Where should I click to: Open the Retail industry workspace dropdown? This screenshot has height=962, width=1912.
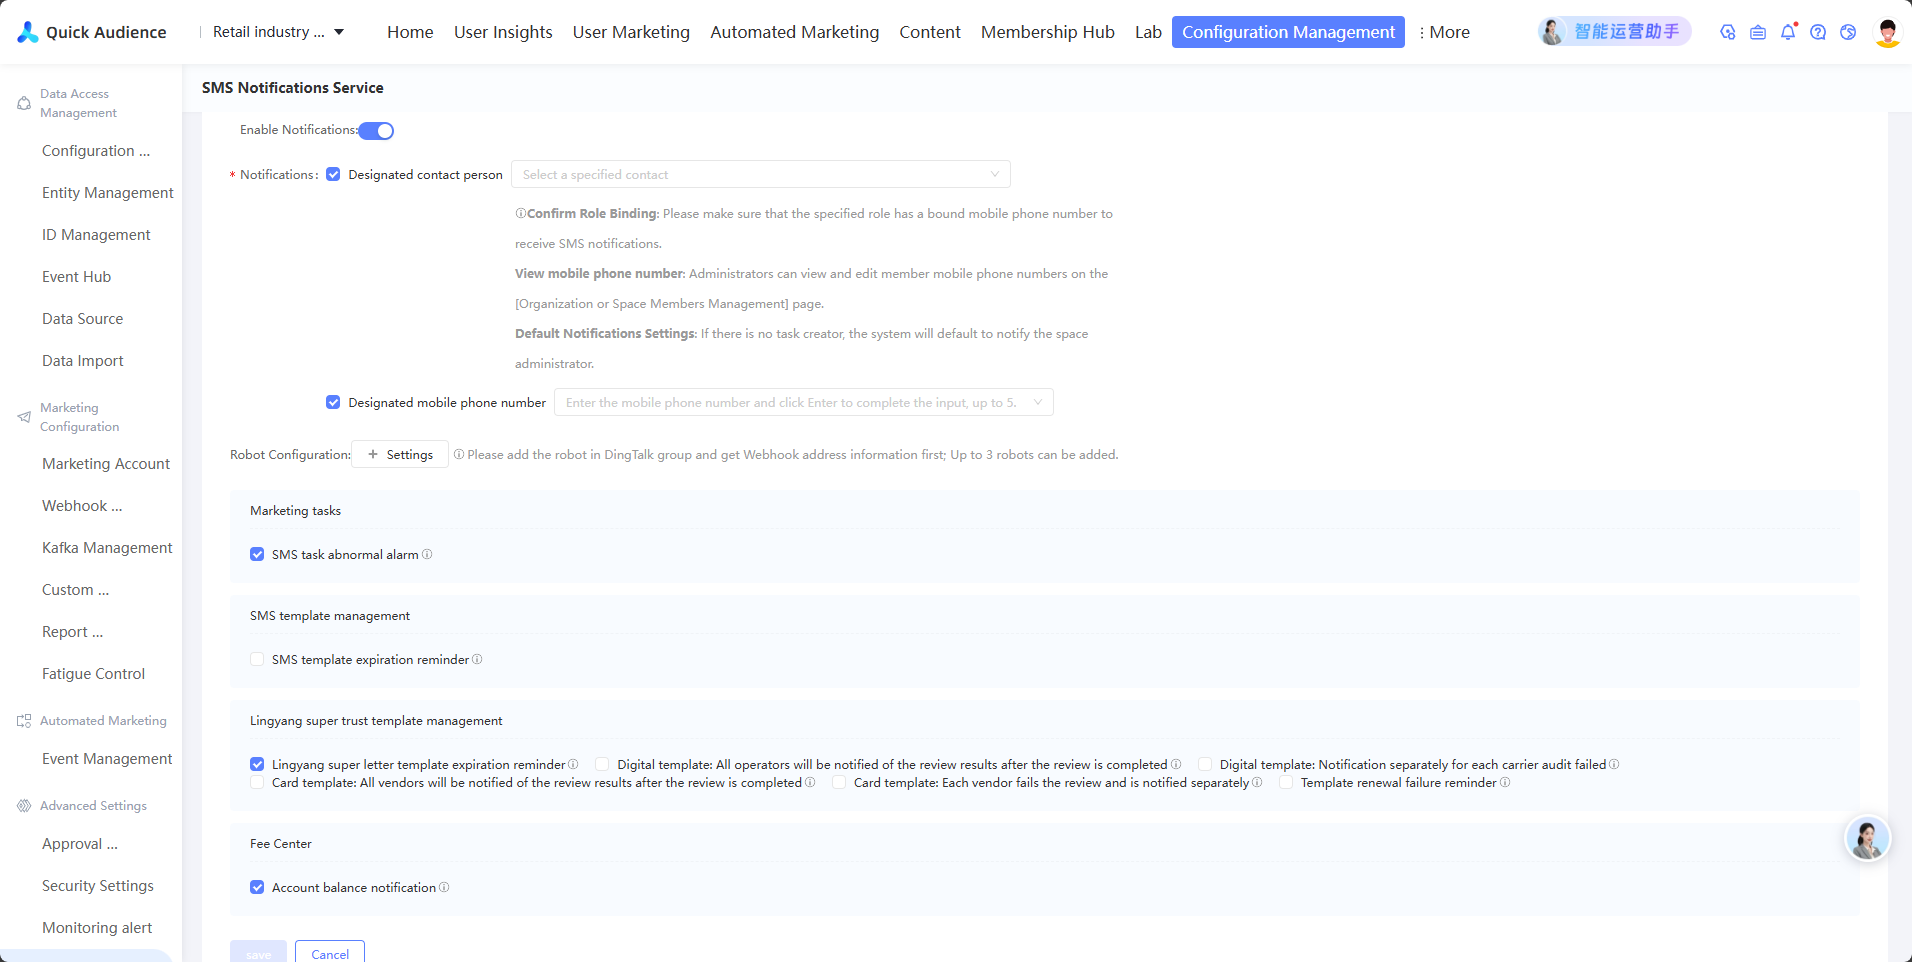(x=279, y=32)
